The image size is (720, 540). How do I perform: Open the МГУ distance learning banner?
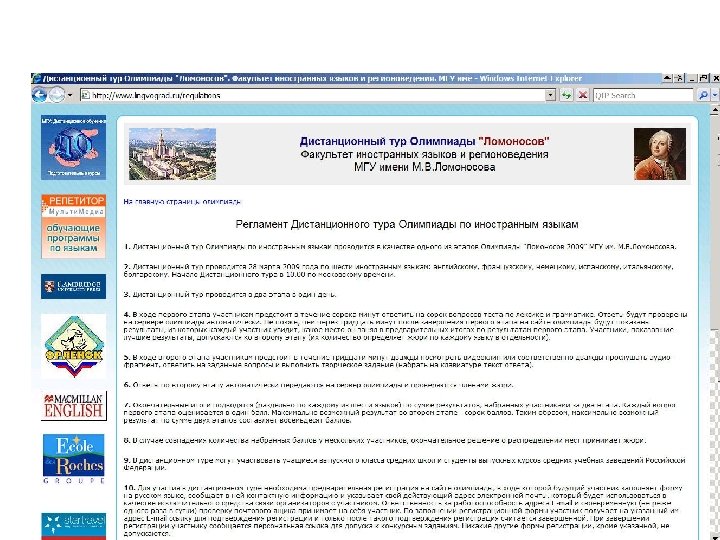point(73,147)
